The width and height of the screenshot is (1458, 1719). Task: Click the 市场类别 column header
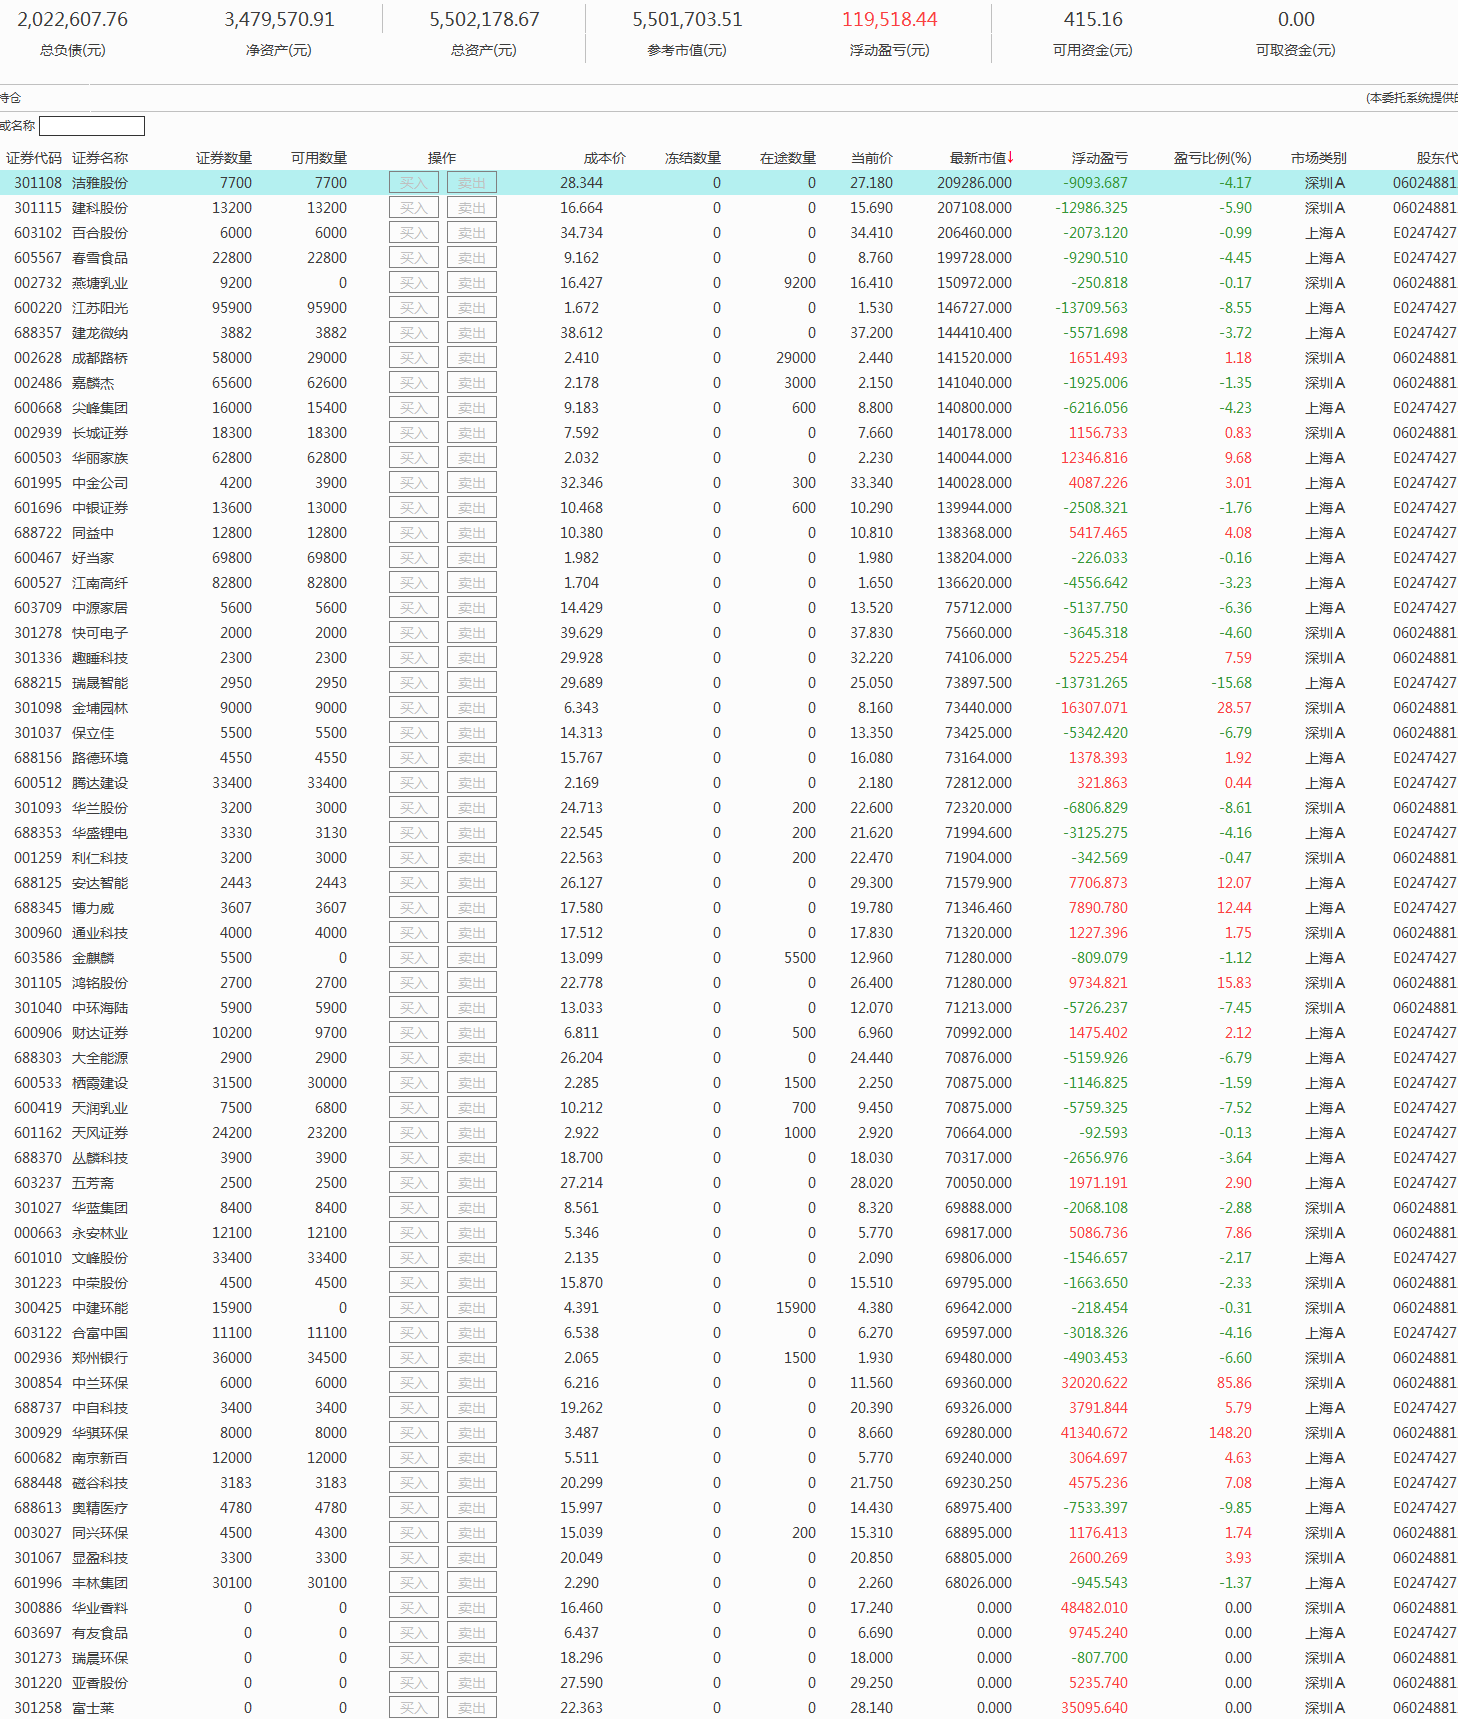[1318, 158]
